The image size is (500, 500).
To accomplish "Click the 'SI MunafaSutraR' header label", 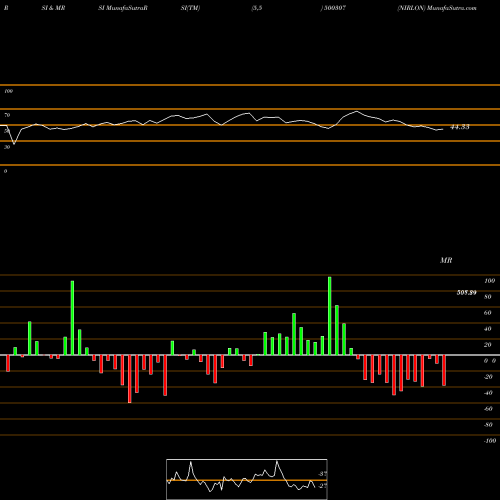I will pos(123,8).
